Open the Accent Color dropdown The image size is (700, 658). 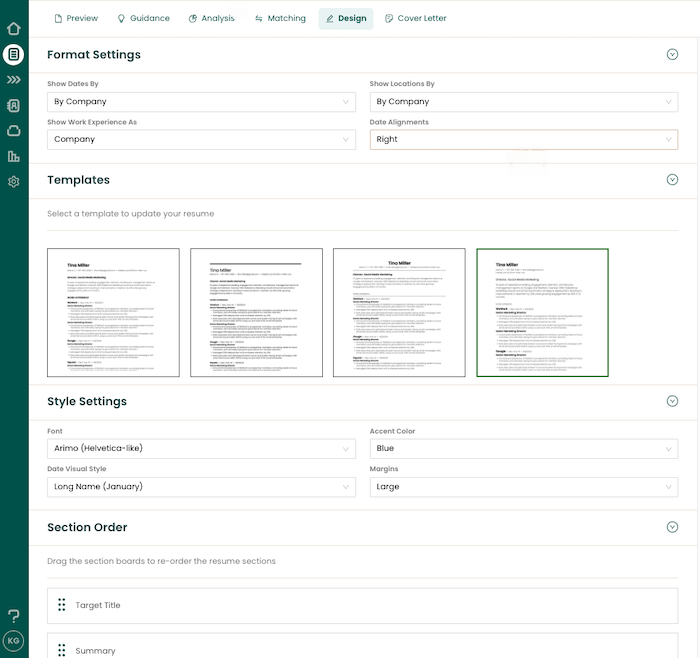click(524, 448)
